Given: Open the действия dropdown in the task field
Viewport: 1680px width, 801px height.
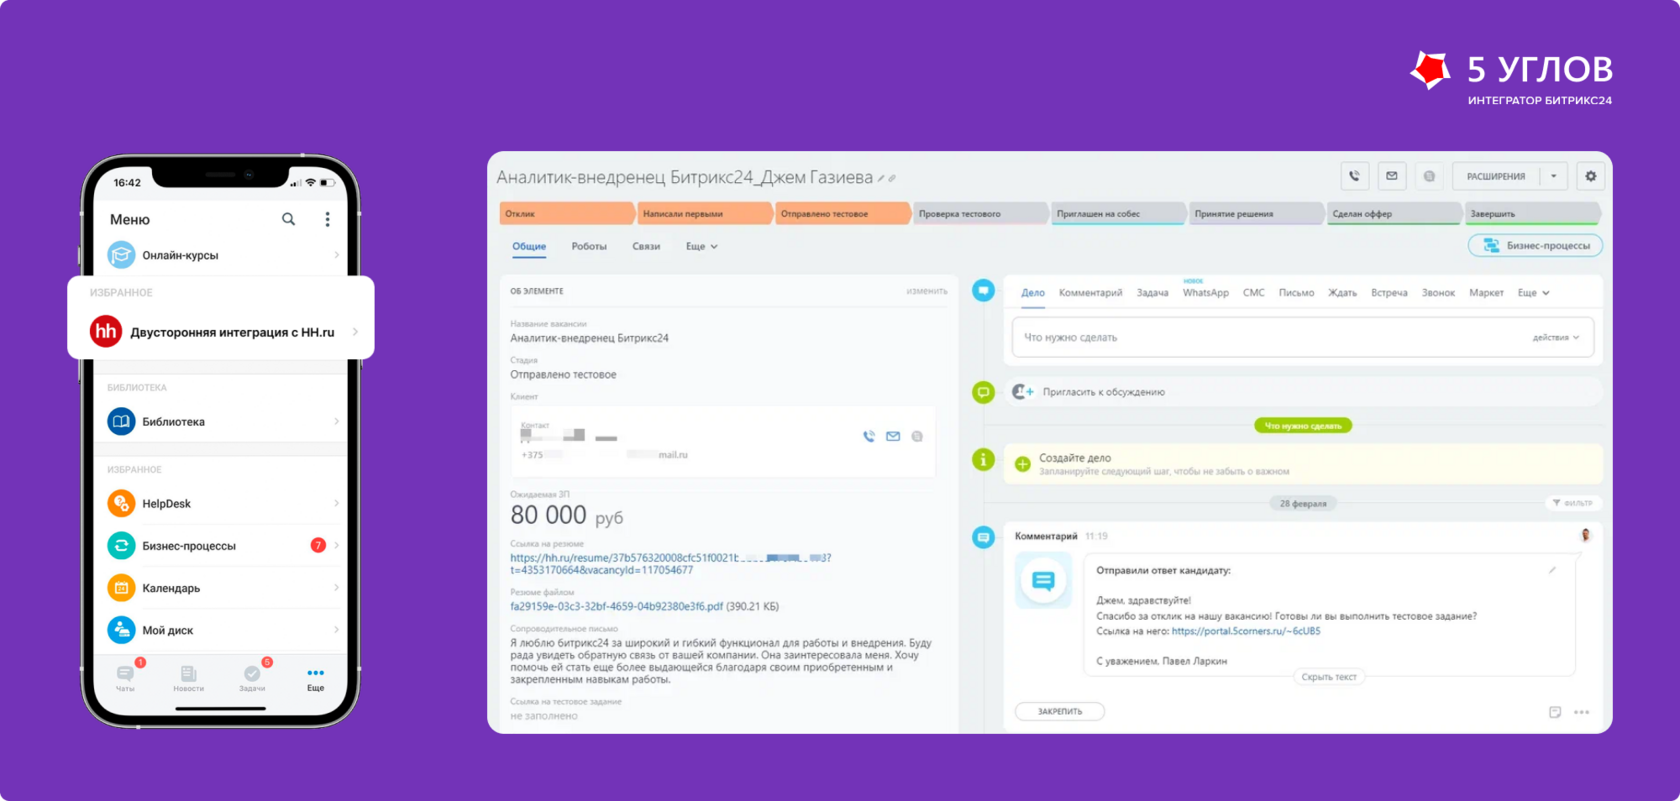Looking at the screenshot, I should point(1556,338).
